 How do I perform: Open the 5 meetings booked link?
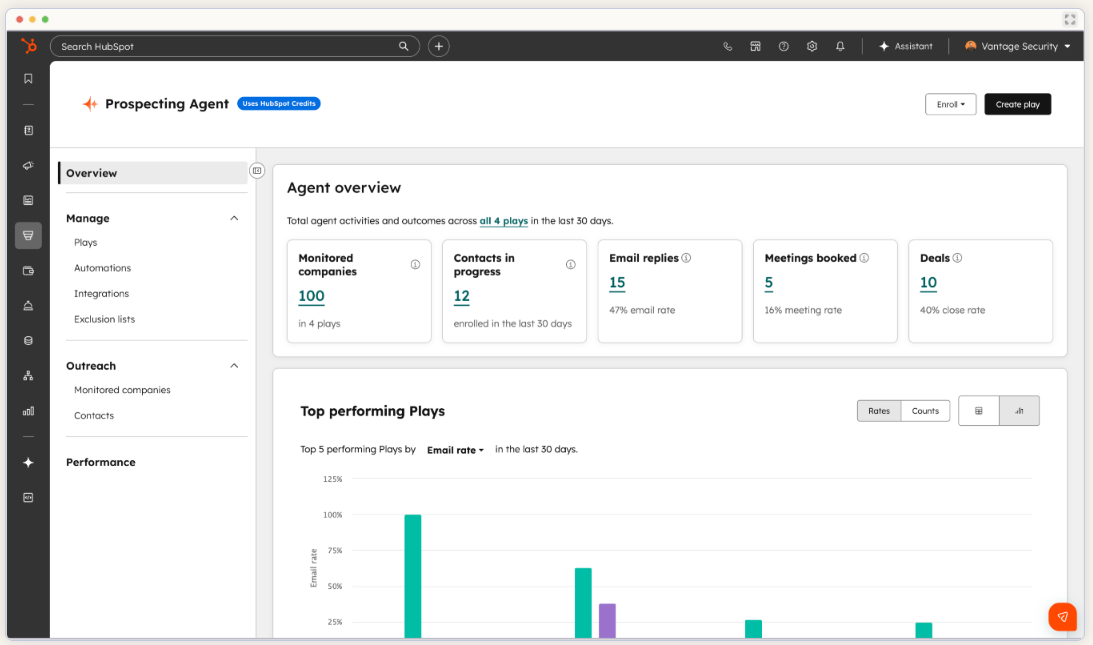coord(769,282)
